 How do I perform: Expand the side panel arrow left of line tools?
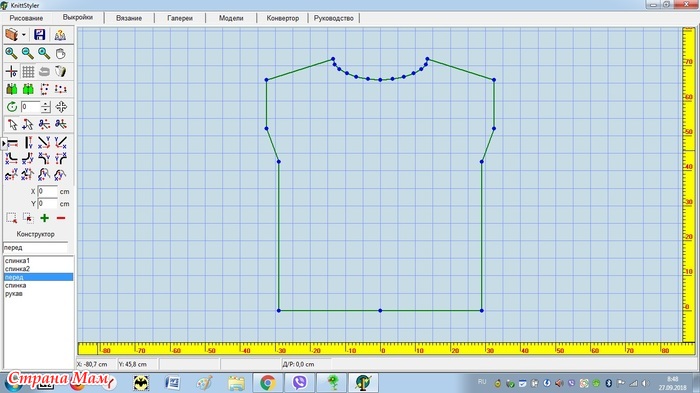(4, 143)
